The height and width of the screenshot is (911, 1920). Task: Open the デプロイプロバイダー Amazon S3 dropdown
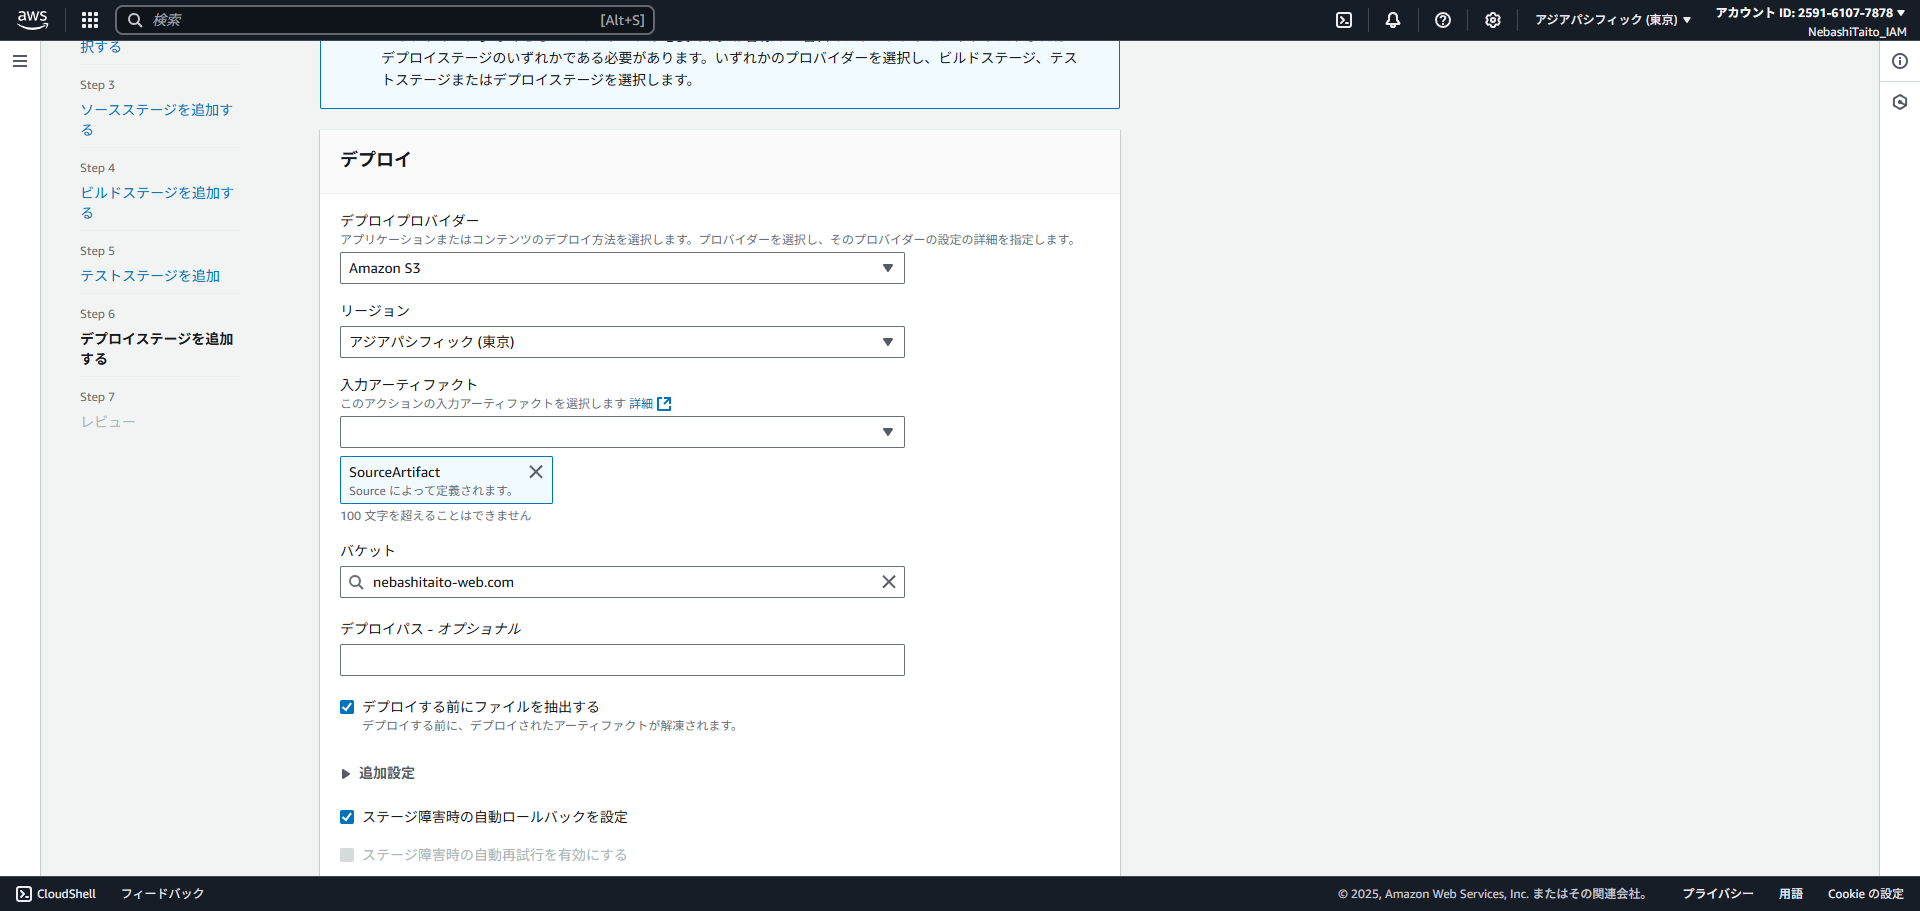pos(622,268)
